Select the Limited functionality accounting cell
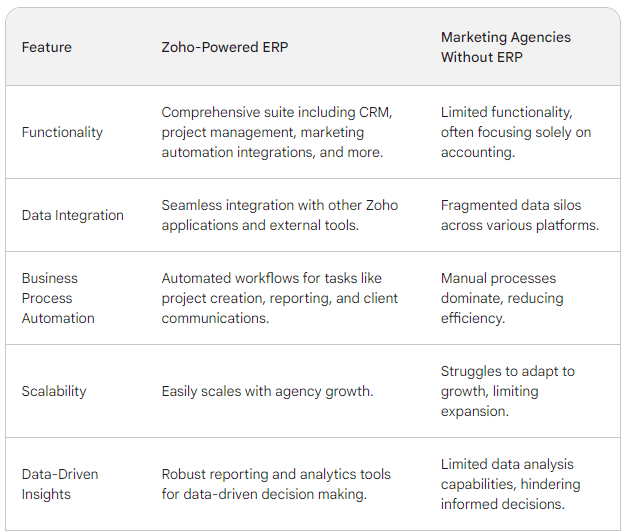Viewport: 625px width, 531px height. click(x=516, y=132)
